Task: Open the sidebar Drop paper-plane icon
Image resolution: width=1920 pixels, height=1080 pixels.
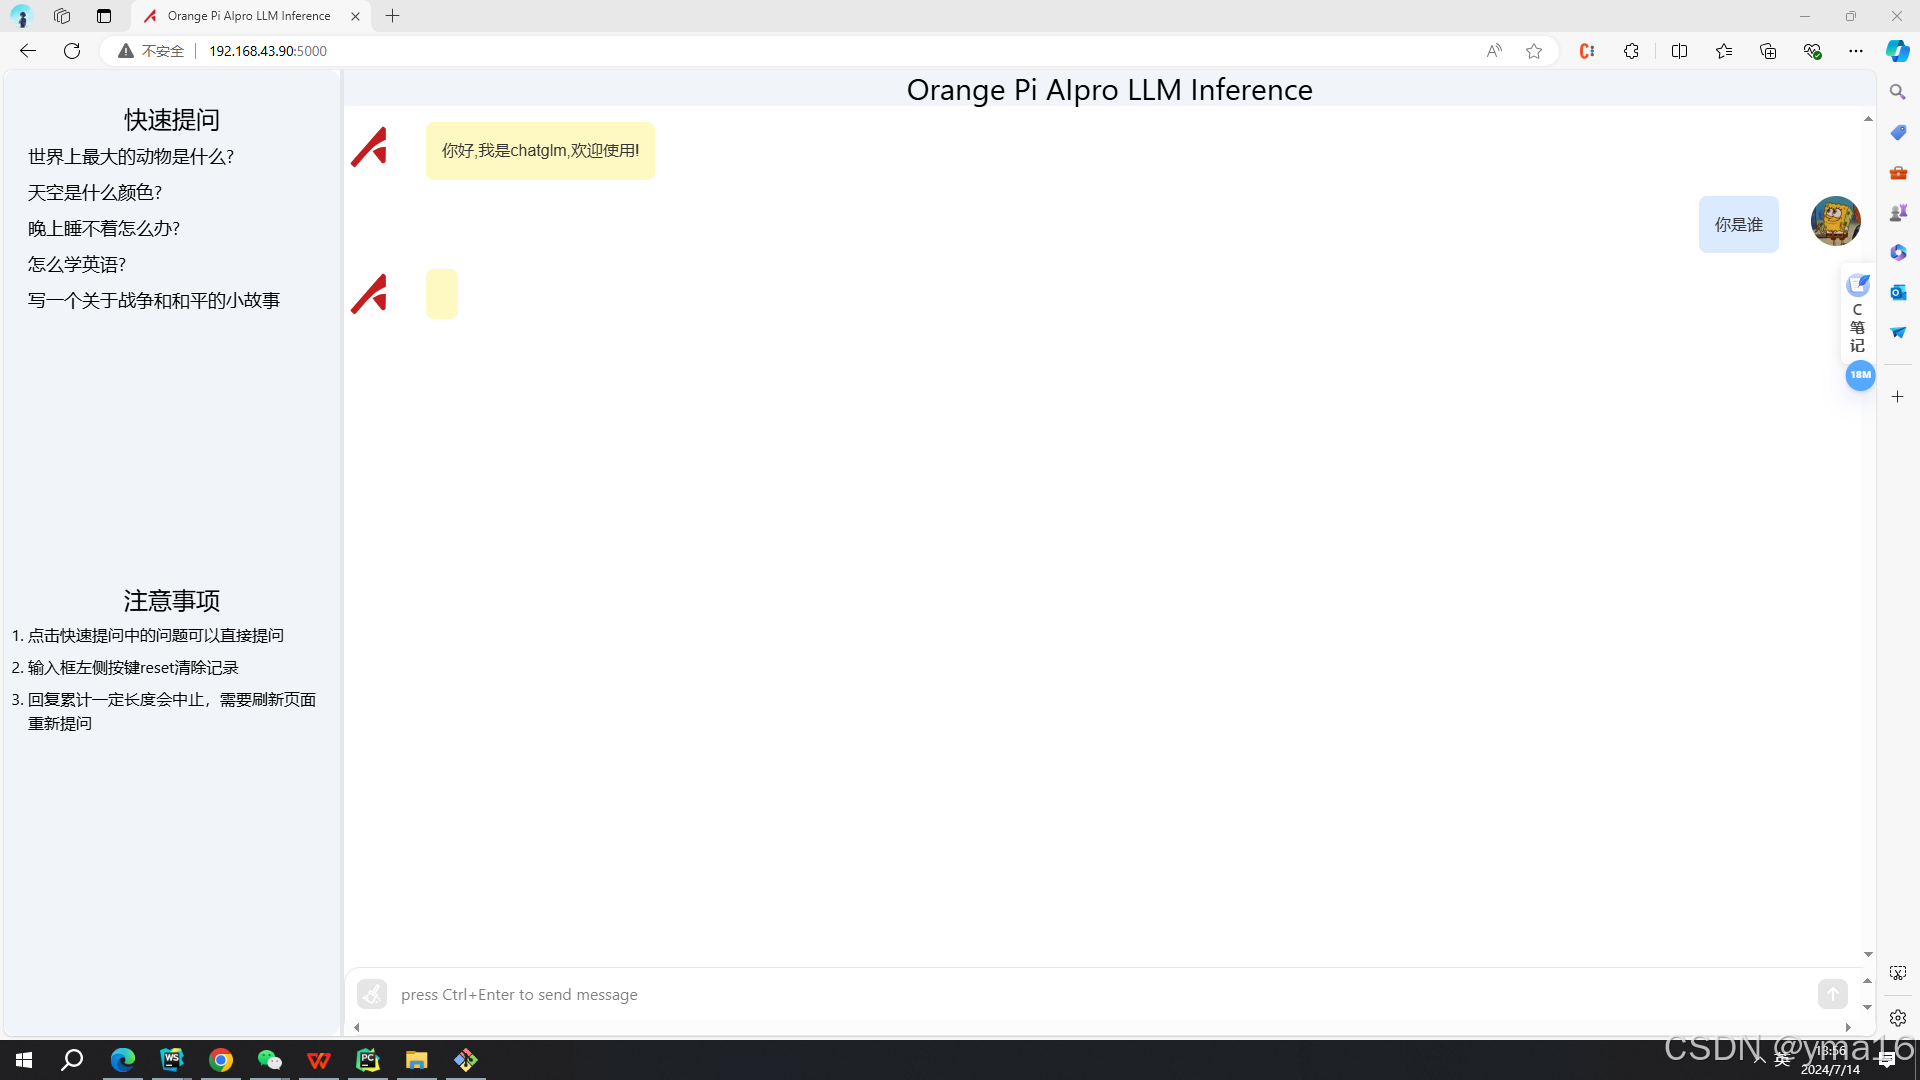Action: point(1897,332)
